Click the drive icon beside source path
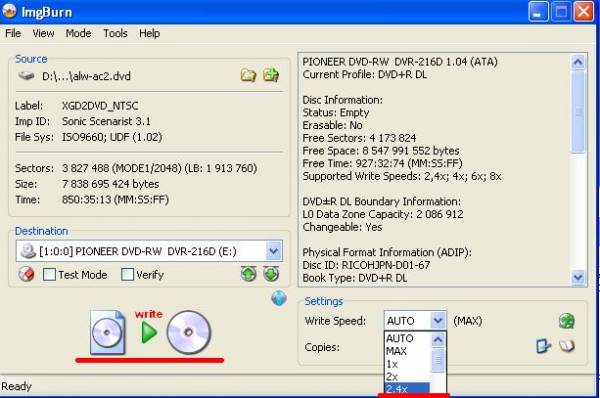The image size is (600, 398). [26, 76]
